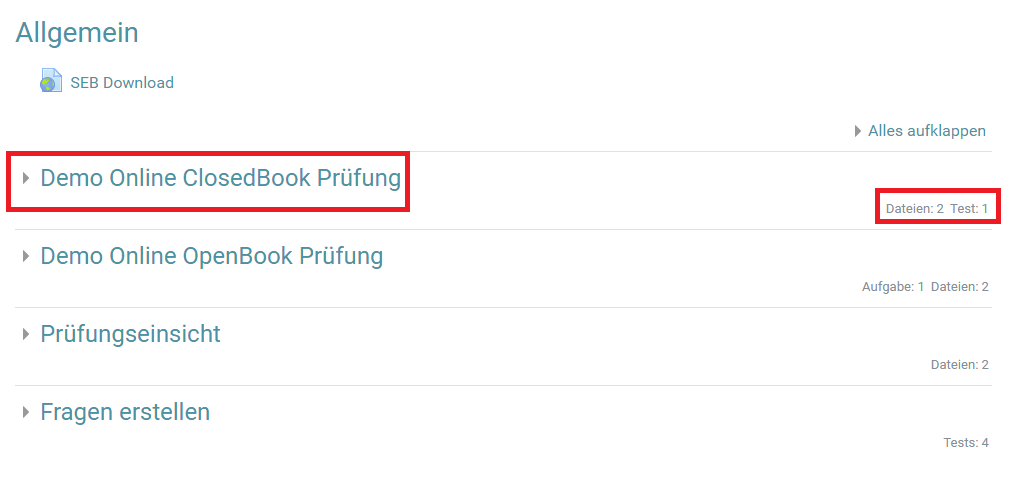Expand the Fragen erstellen section arrow

pos(26,412)
